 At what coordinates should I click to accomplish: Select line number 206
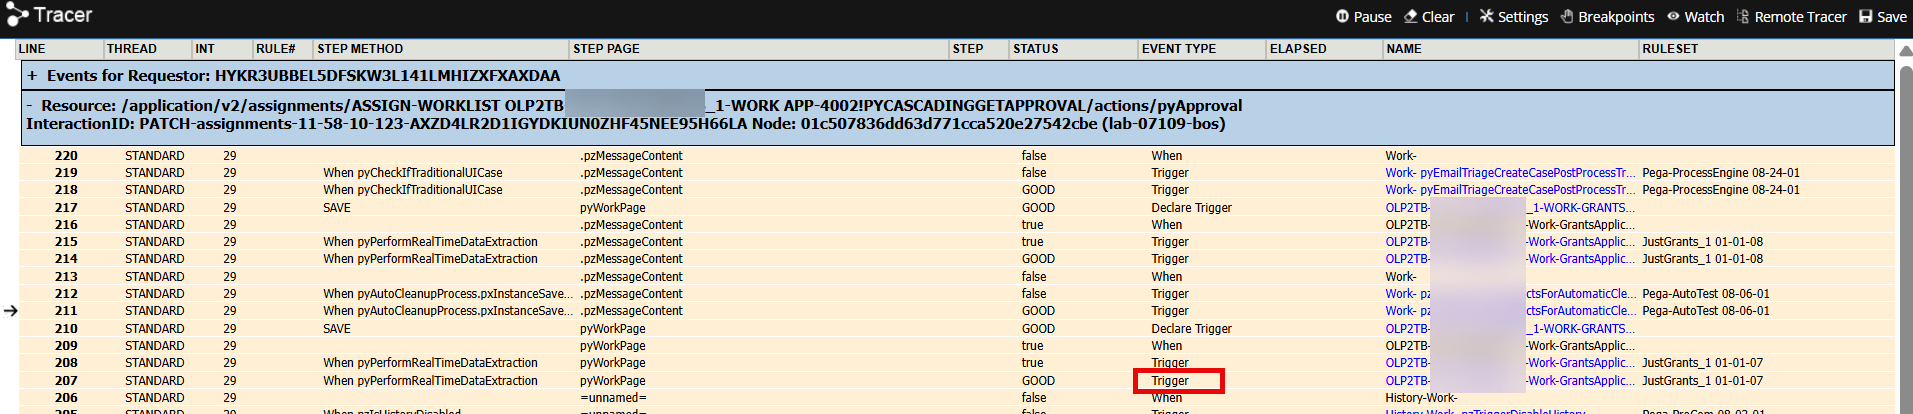tap(66, 398)
